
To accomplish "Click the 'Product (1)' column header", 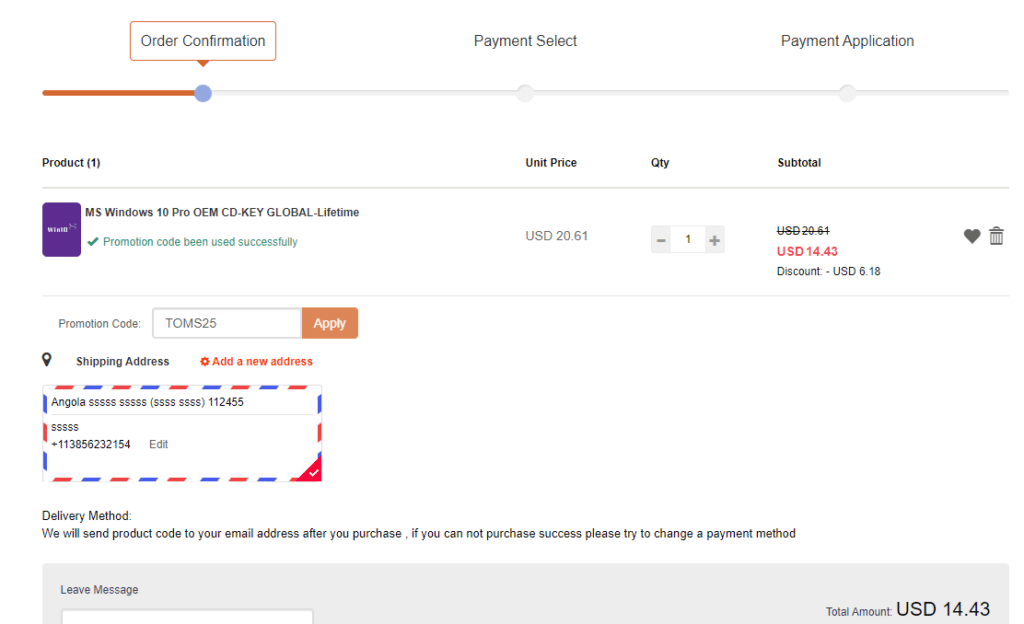I will tap(71, 163).
